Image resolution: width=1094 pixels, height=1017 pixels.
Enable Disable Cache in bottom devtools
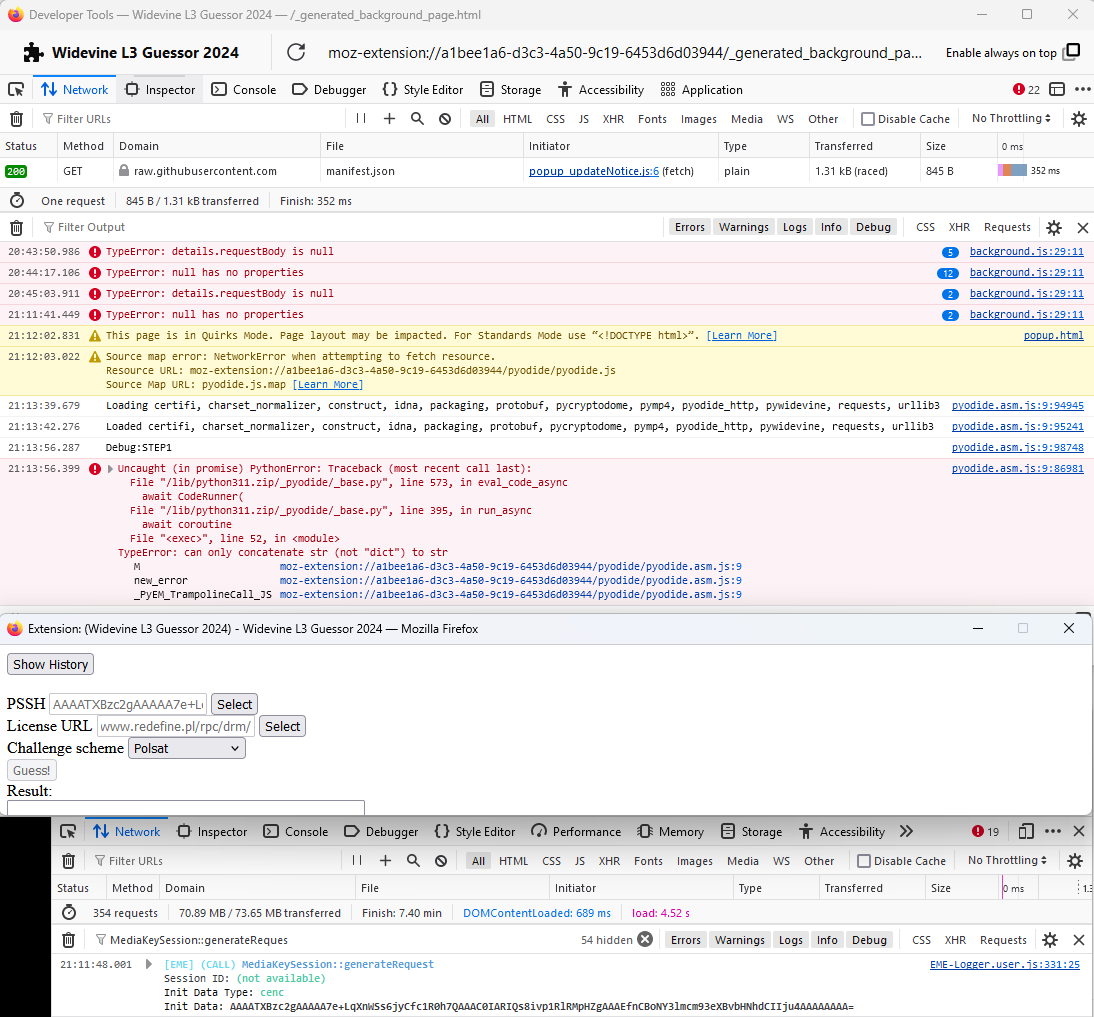pos(863,861)
